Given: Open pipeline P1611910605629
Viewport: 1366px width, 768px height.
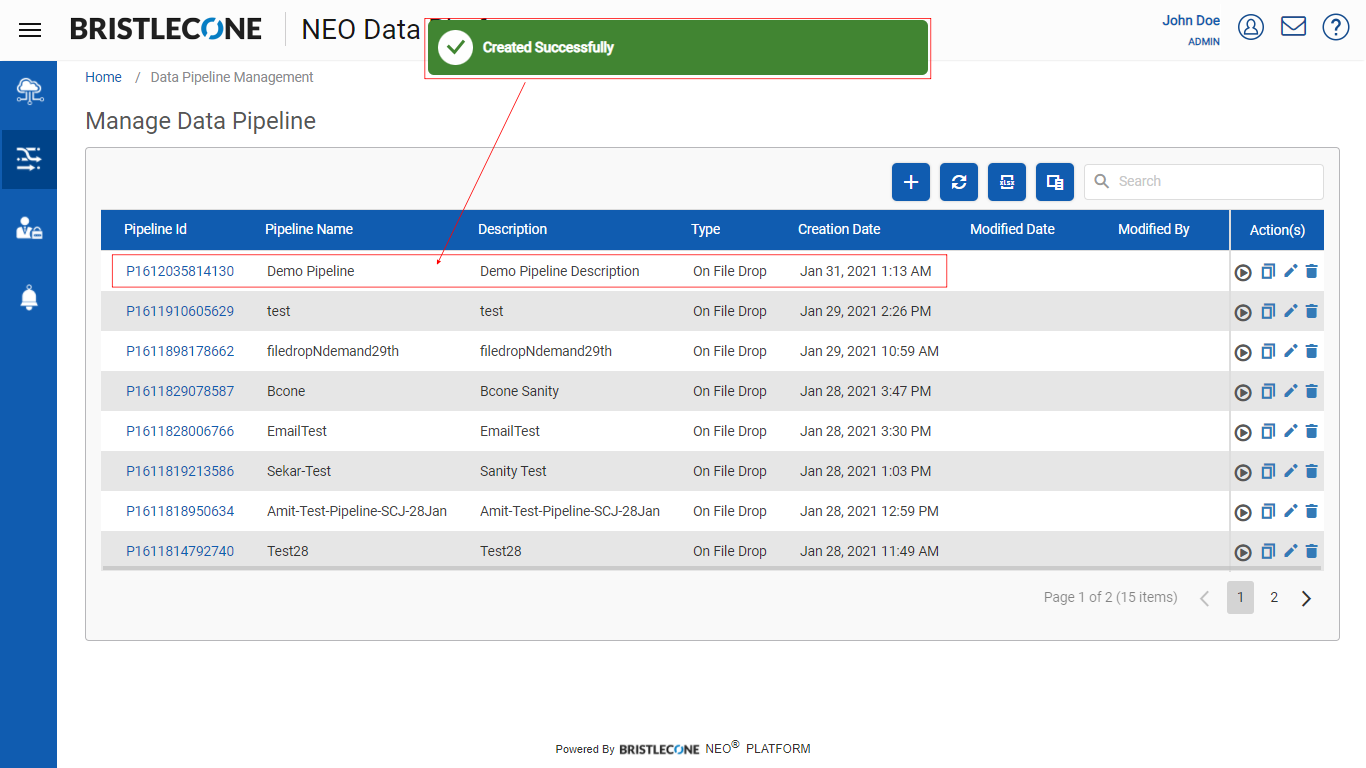Looking at the screenshot, I should [180, 311].
